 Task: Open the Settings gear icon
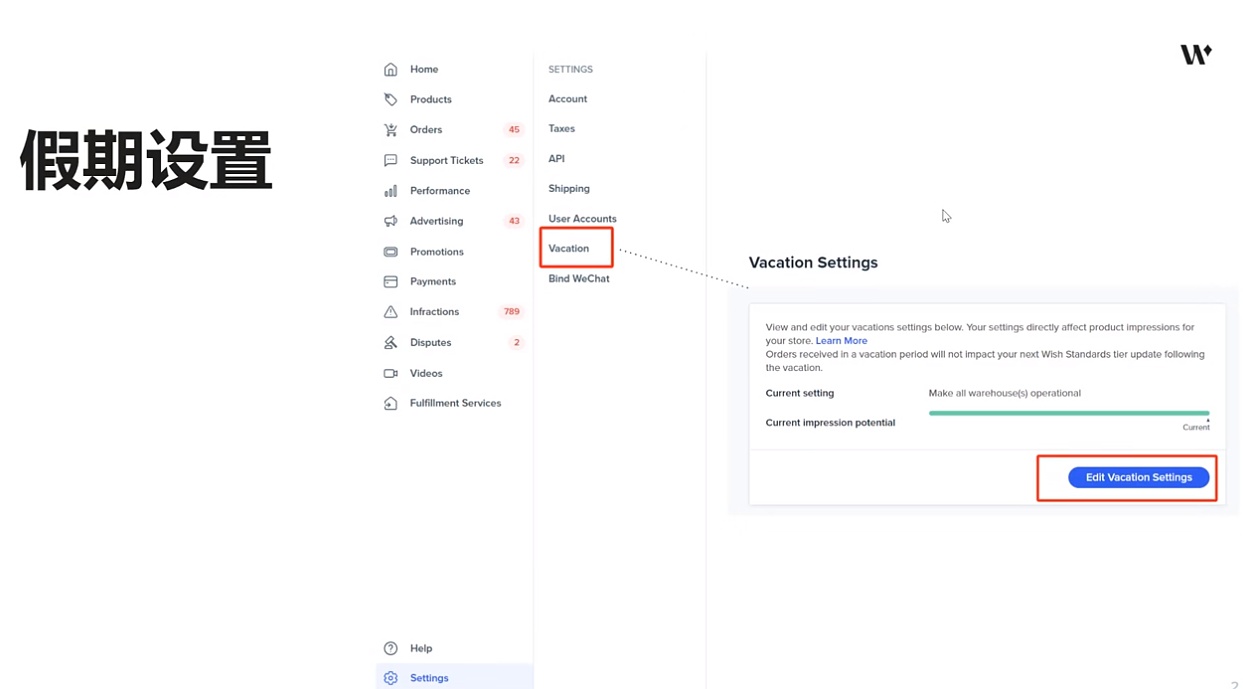pos(391,678)
